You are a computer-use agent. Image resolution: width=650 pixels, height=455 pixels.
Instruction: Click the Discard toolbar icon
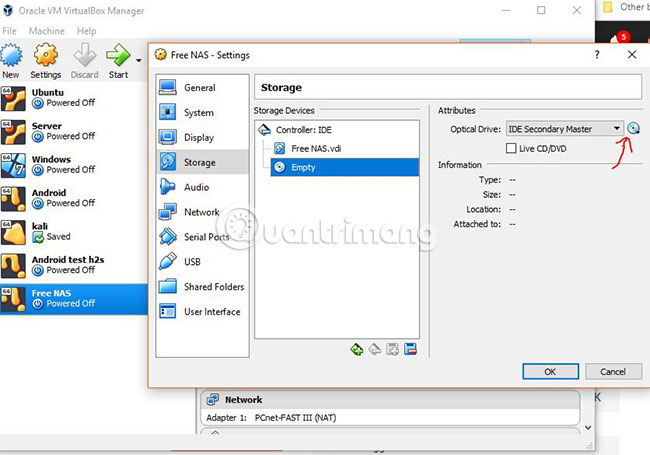point(85,61)
